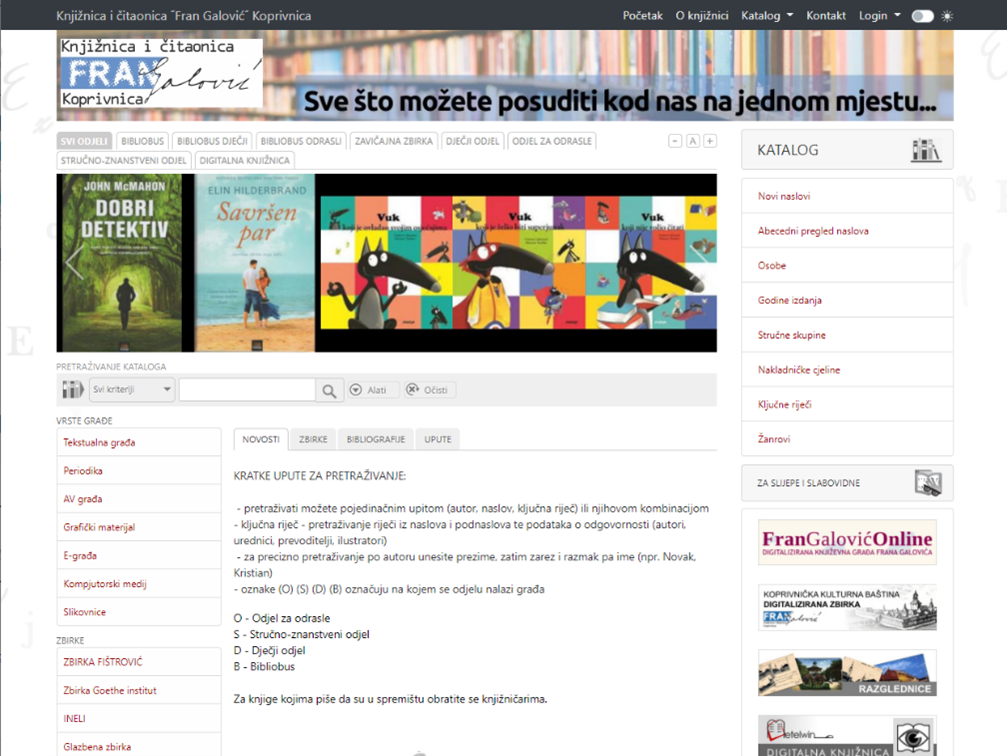This screenshot has height=756, width=1007.
Task: Open the Kontakt page
Action: click(x=826, y=15)
